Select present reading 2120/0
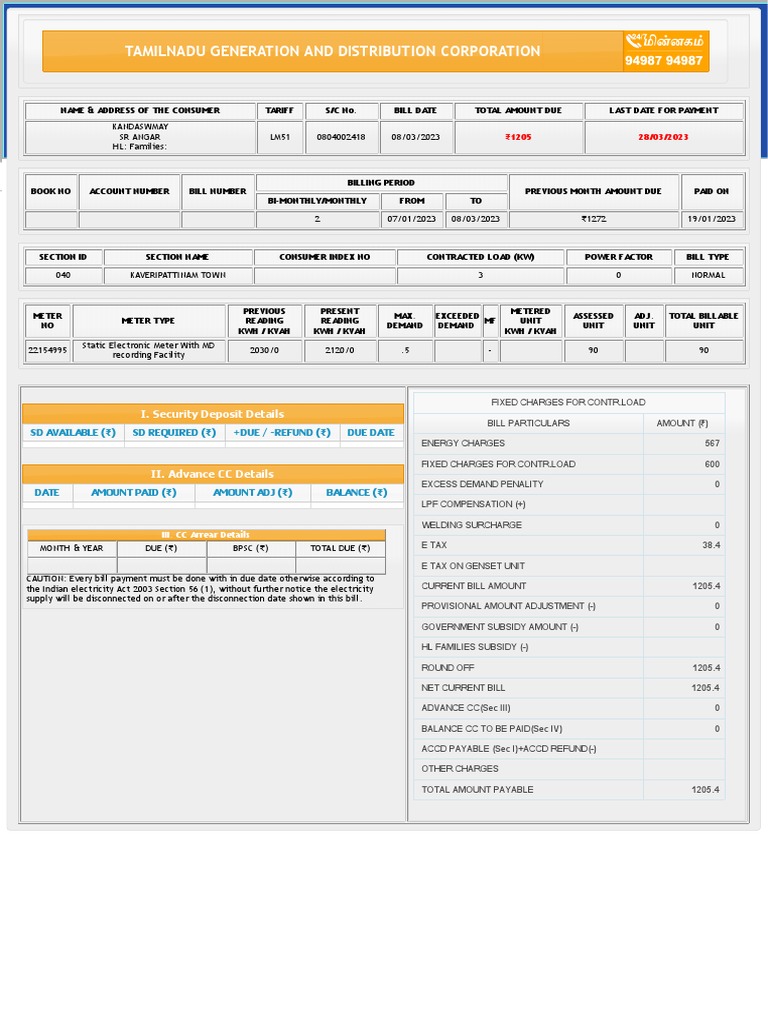768x1024 pixels. [x=340, y=350]
